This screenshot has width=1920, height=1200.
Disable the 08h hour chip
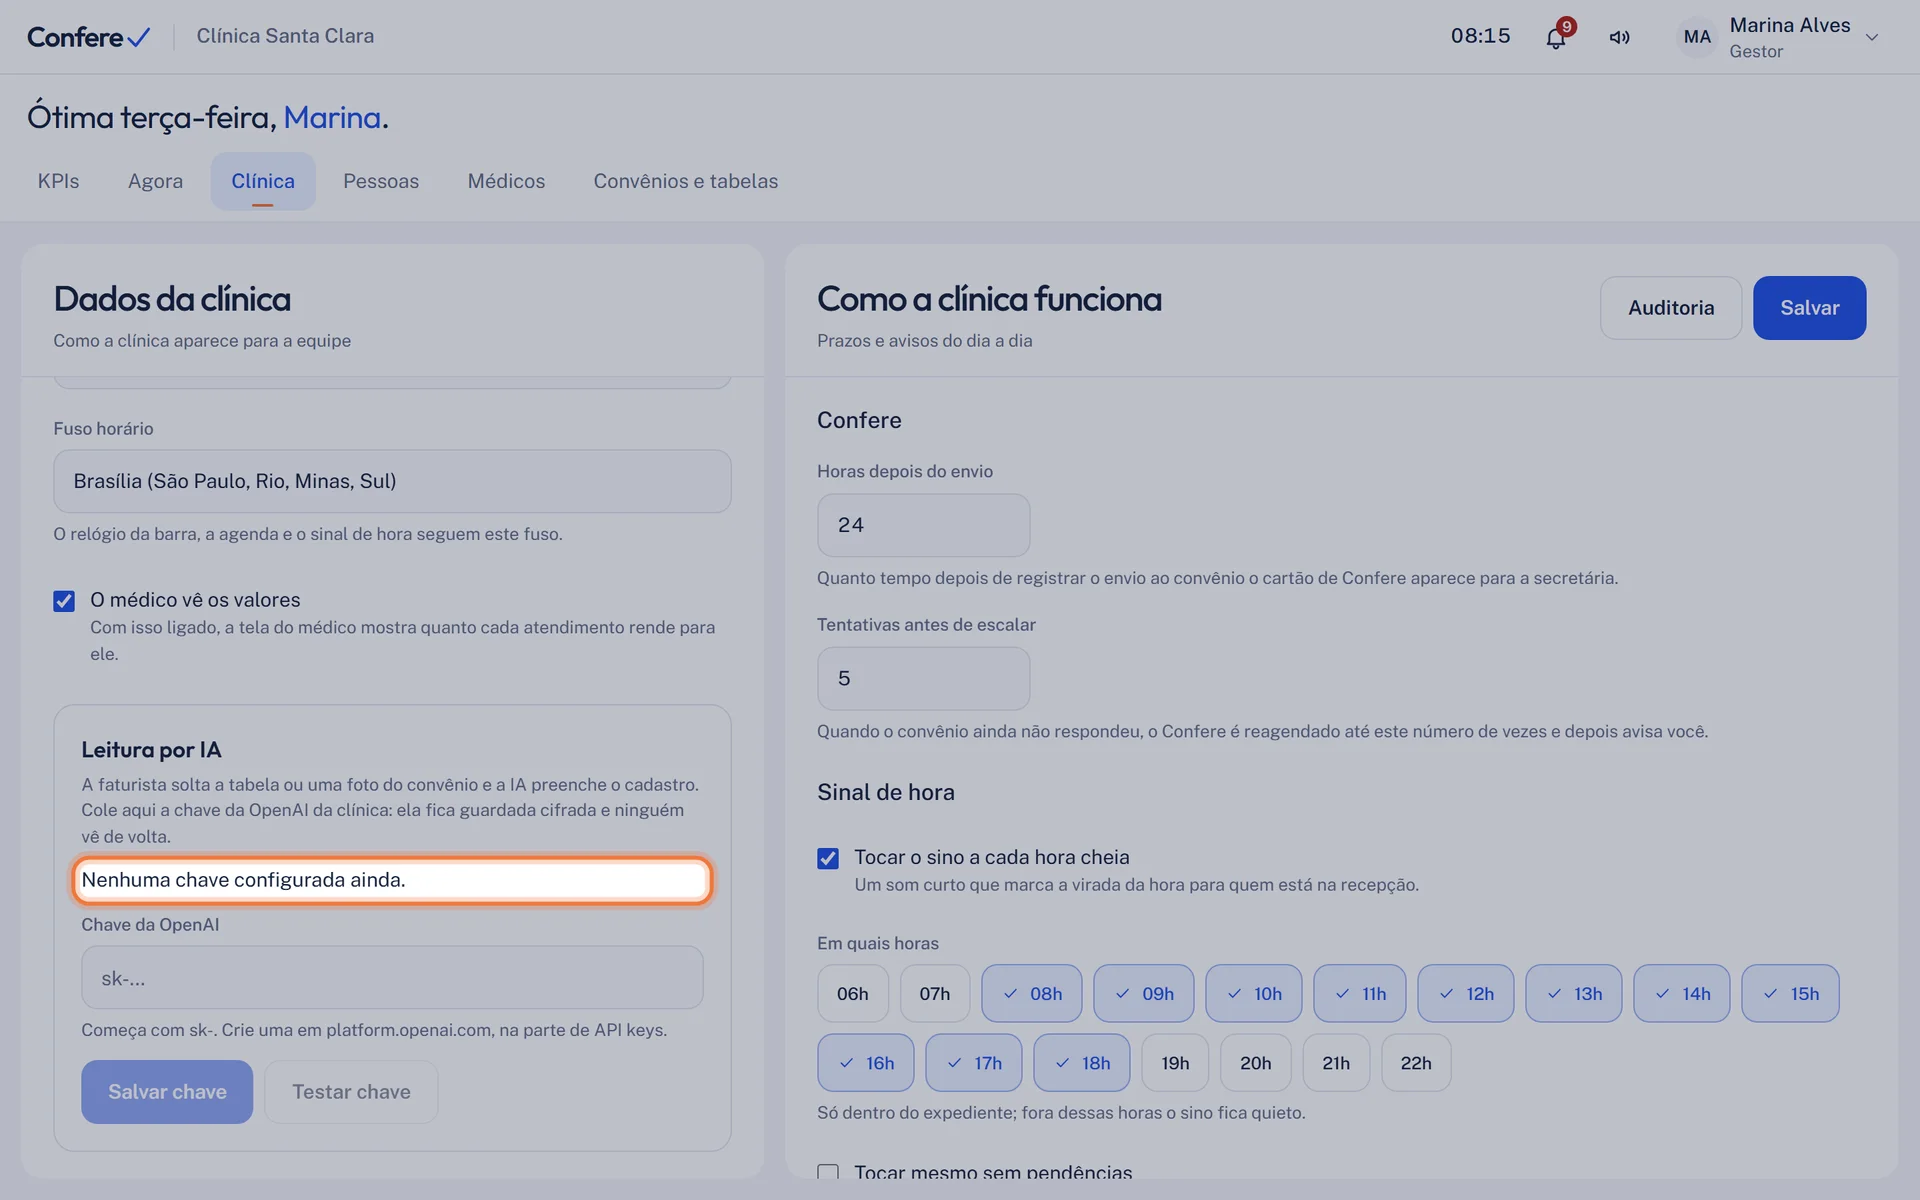pyautogui.click(x=1032, y=993)
